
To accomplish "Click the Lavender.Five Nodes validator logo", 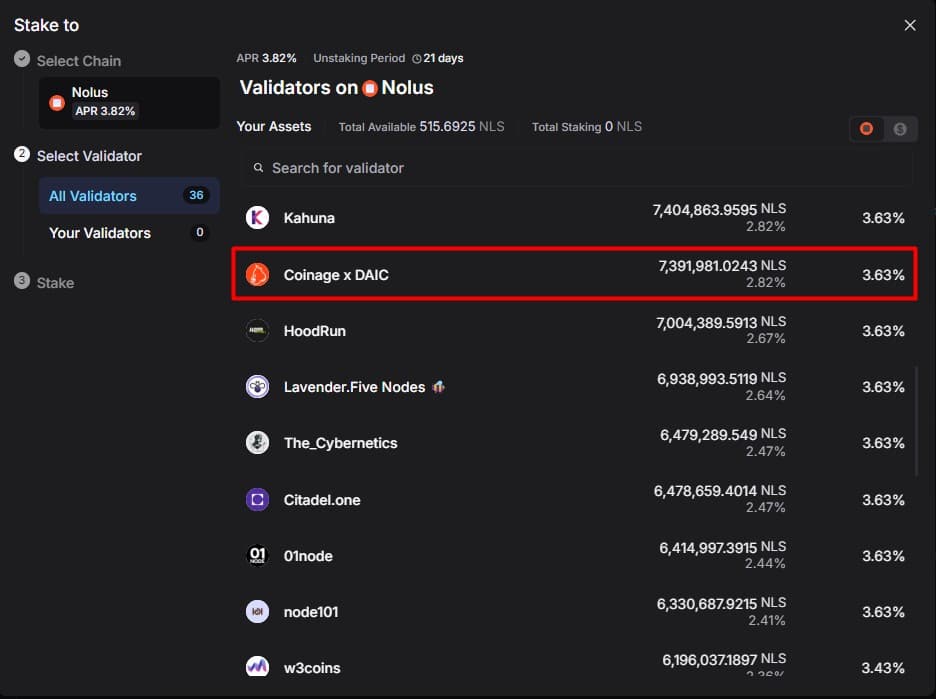I will 257,387.
